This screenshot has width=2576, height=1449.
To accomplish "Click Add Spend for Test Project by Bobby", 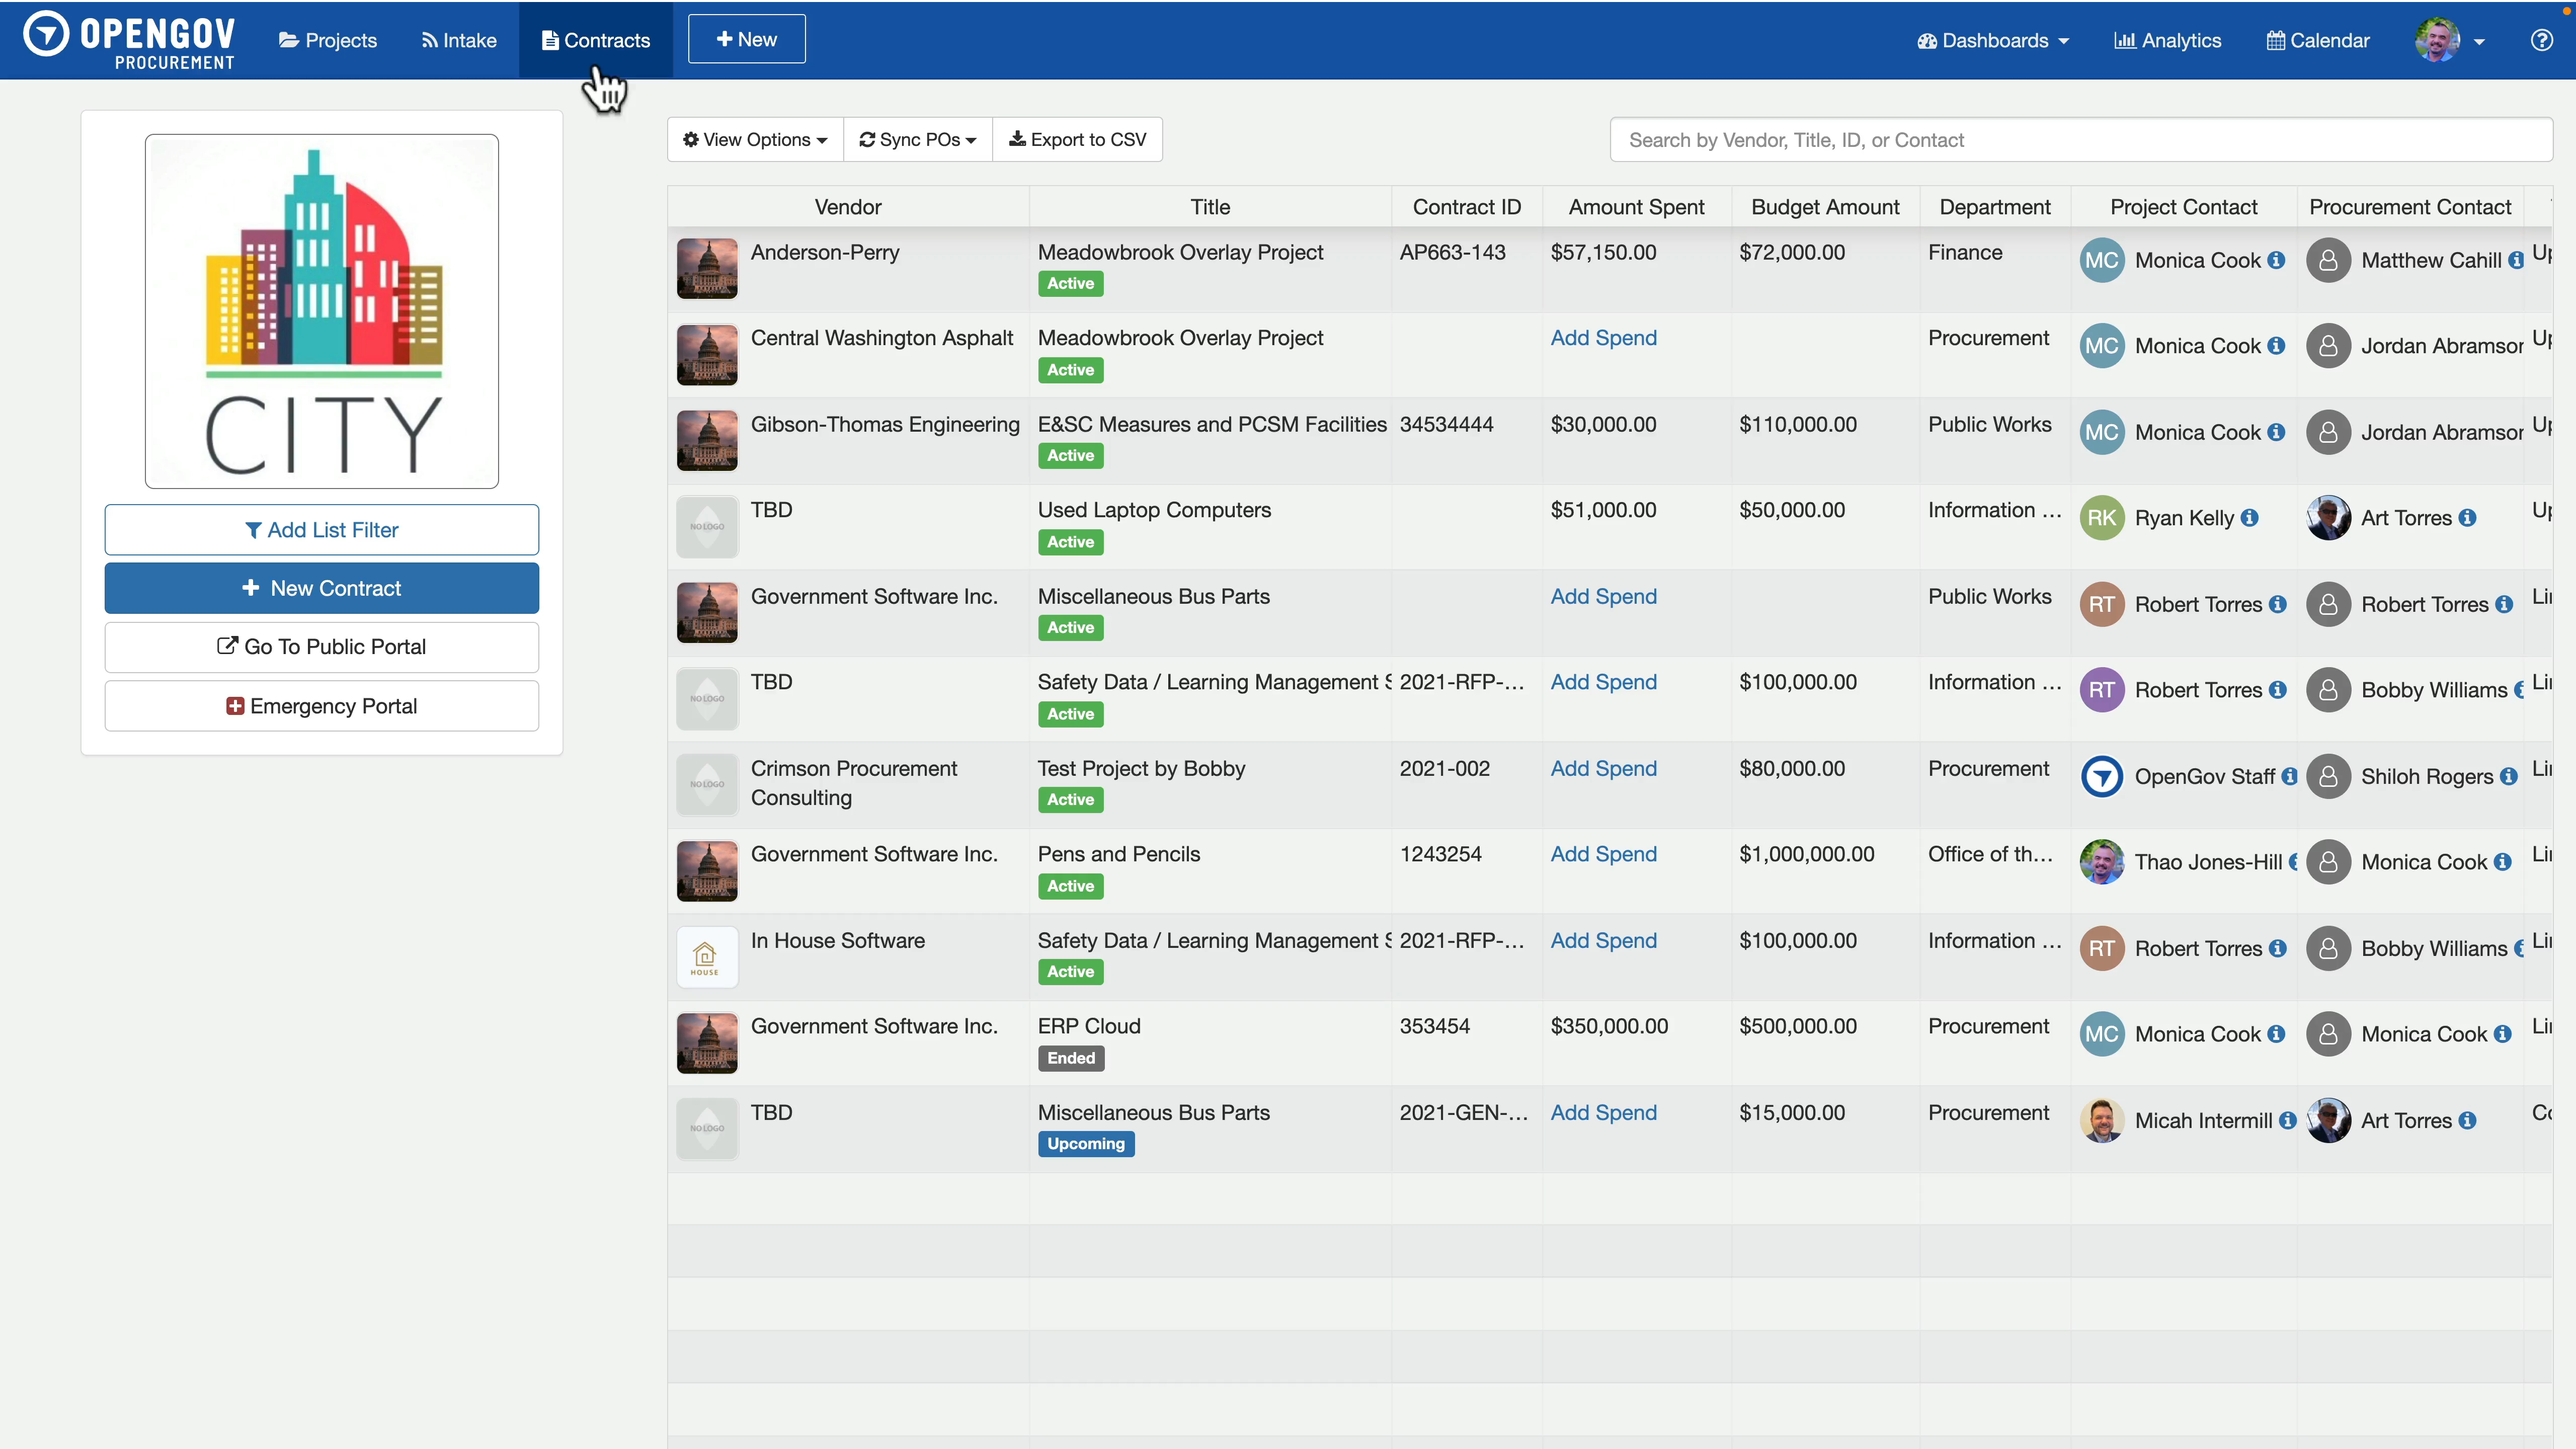I will click(x=1603, y=768).
